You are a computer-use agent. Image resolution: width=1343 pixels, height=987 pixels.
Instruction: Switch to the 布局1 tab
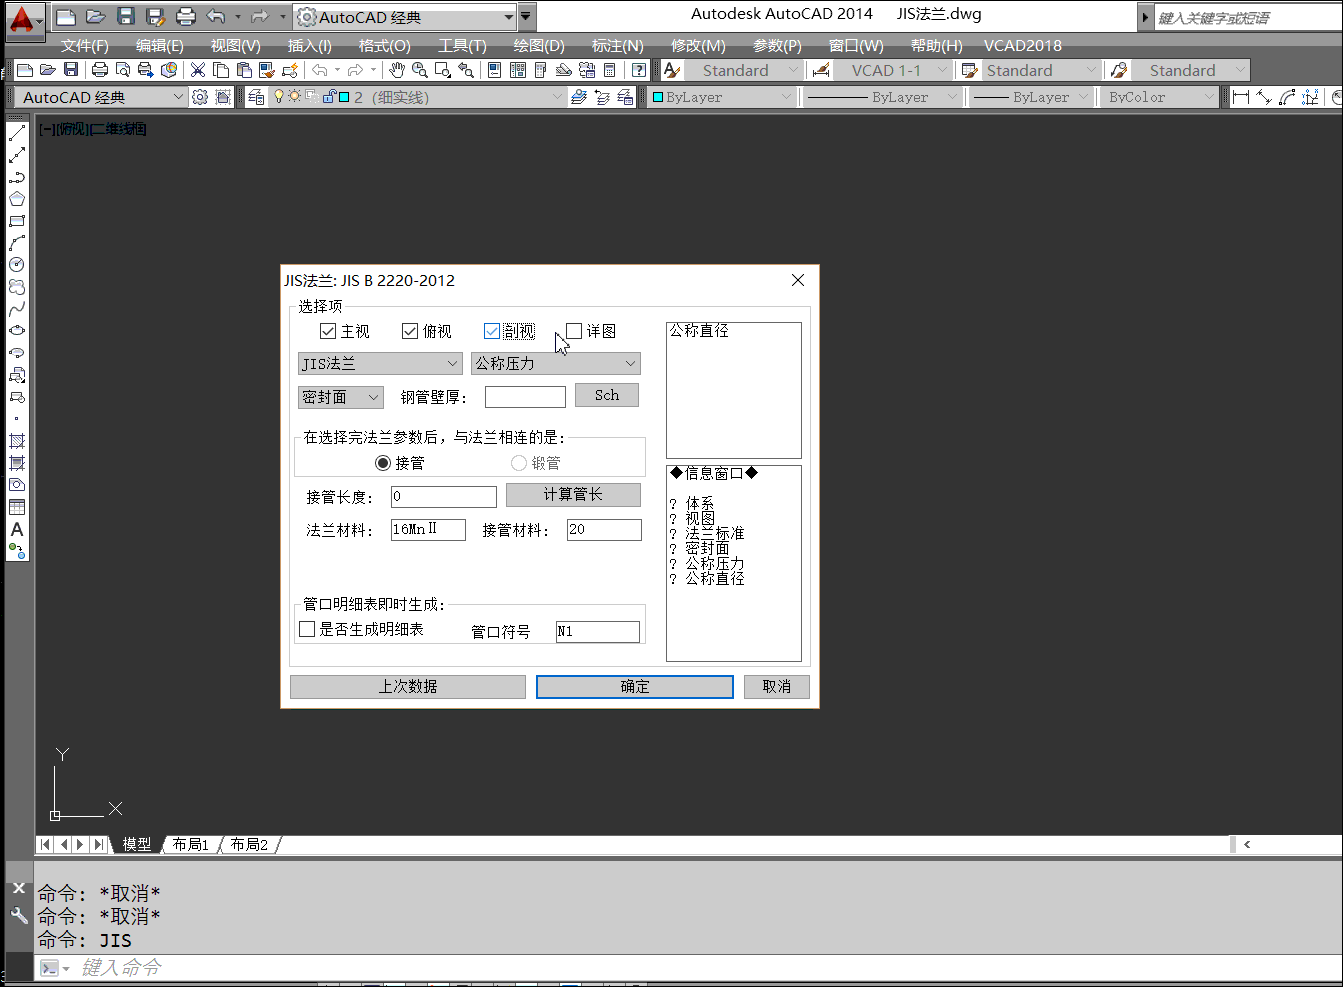click(x=190, y=844)
